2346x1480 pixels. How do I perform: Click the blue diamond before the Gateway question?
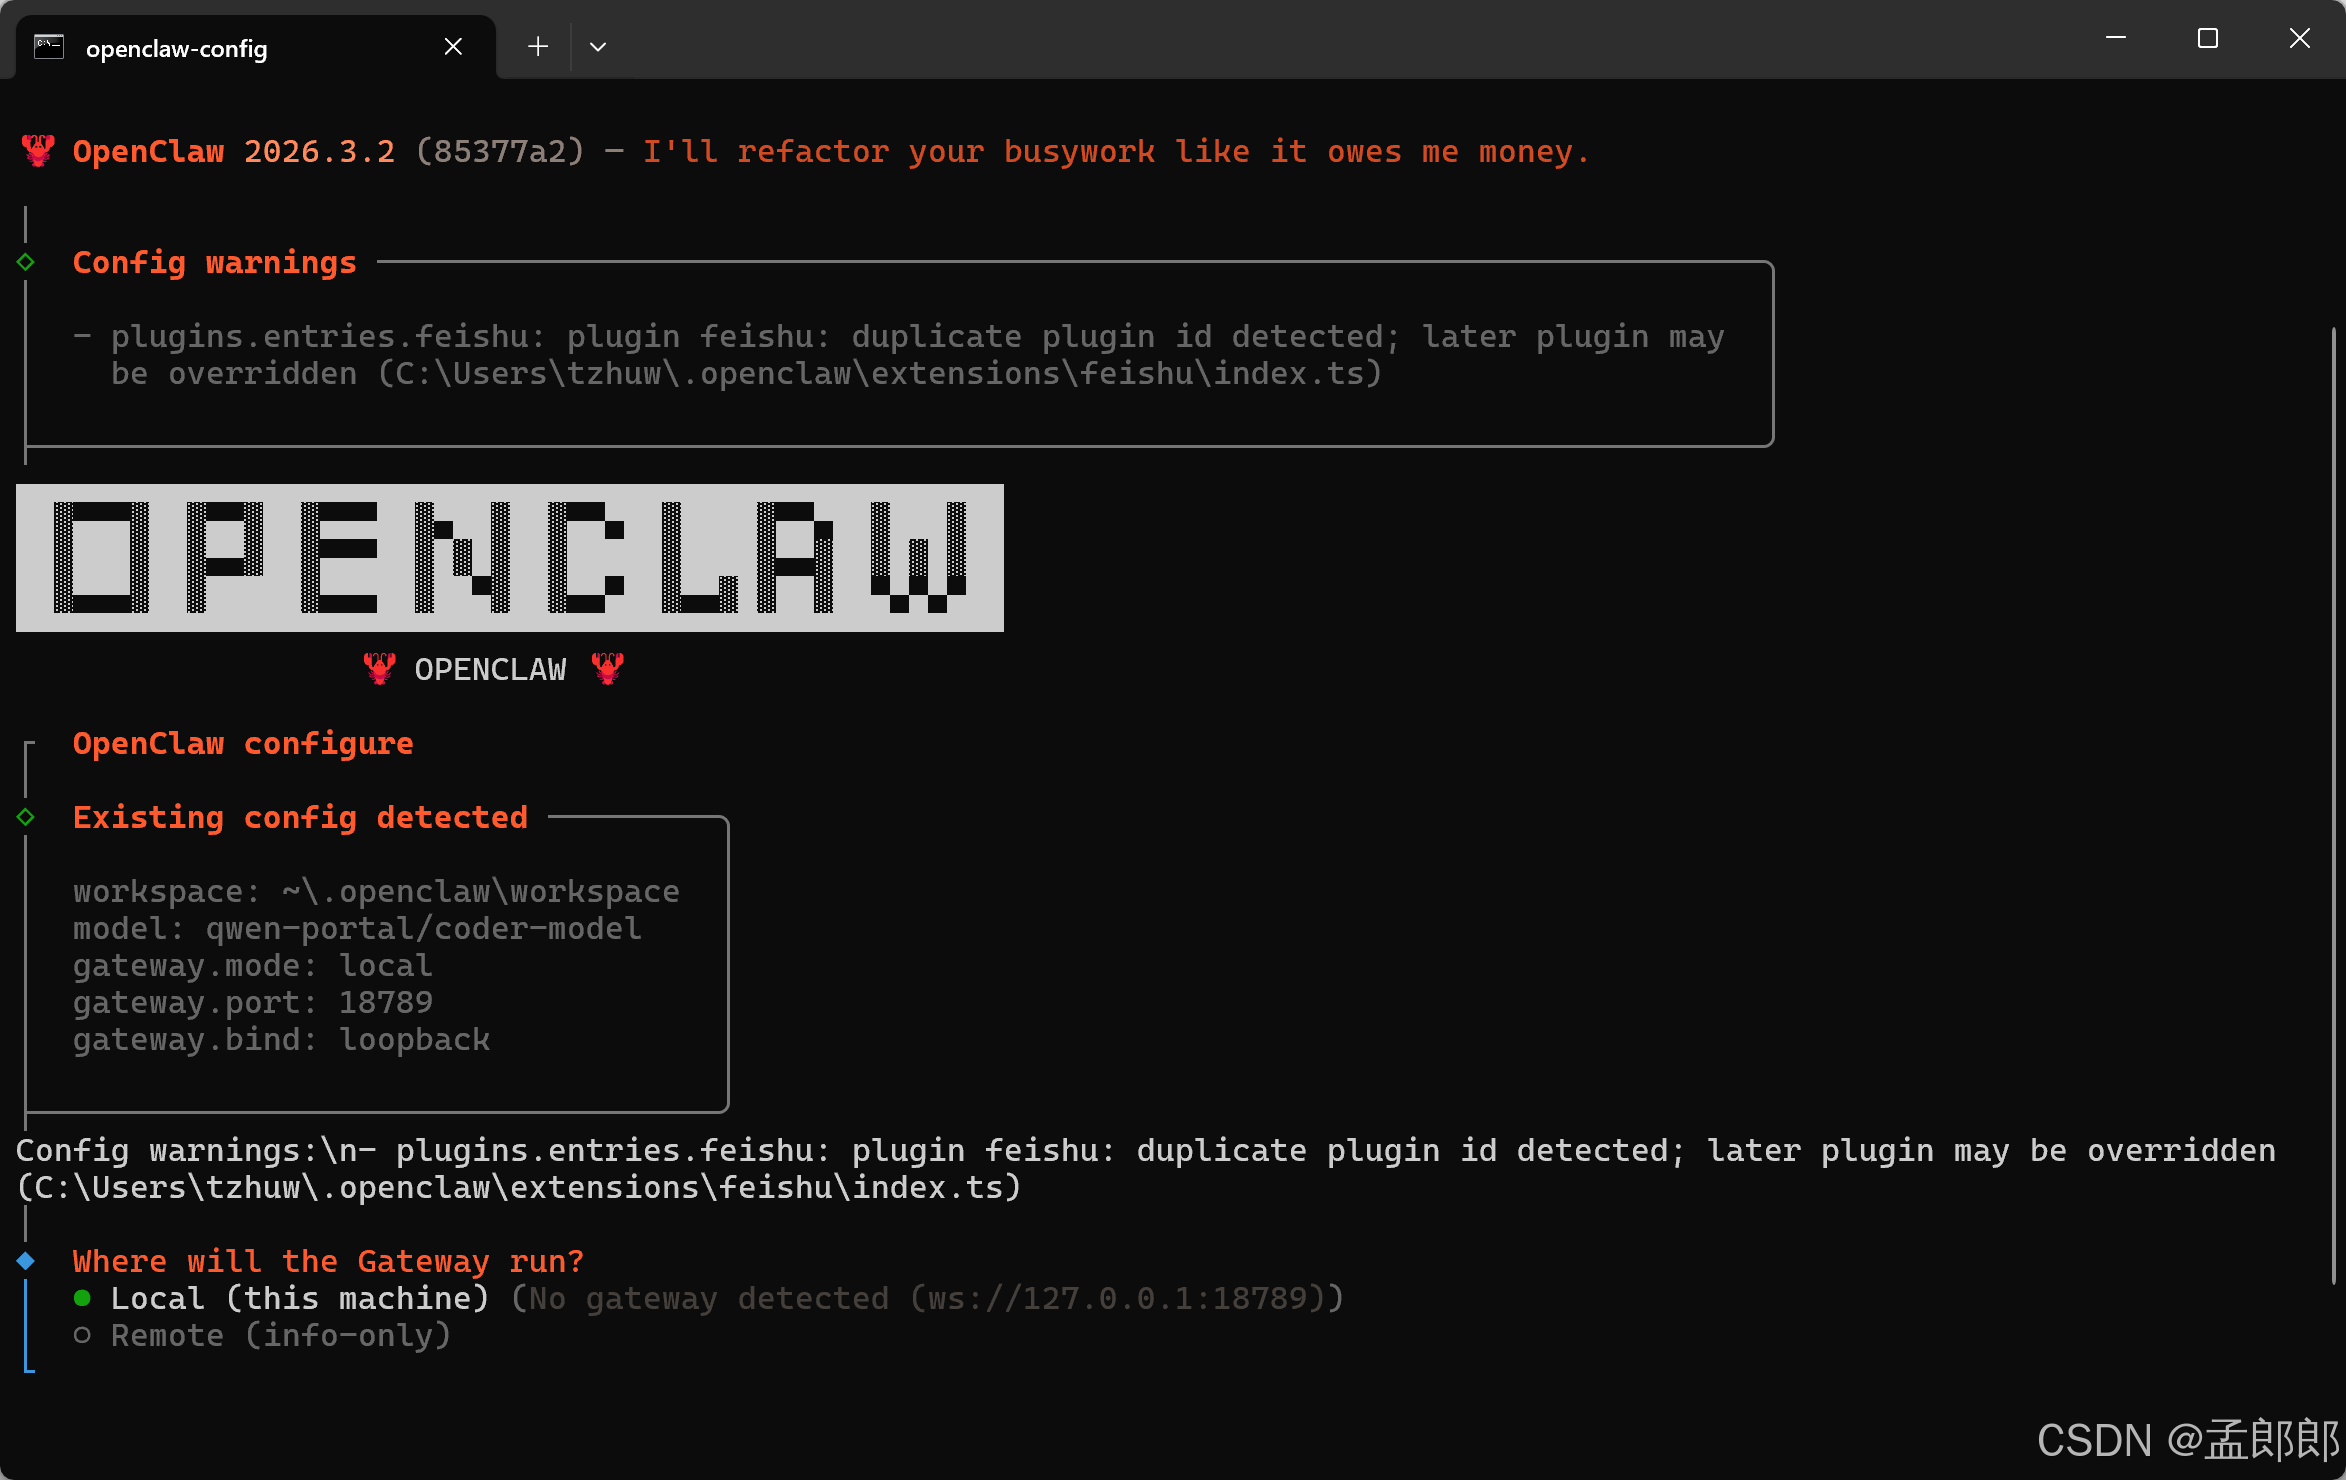click(x=26, y=1260)
